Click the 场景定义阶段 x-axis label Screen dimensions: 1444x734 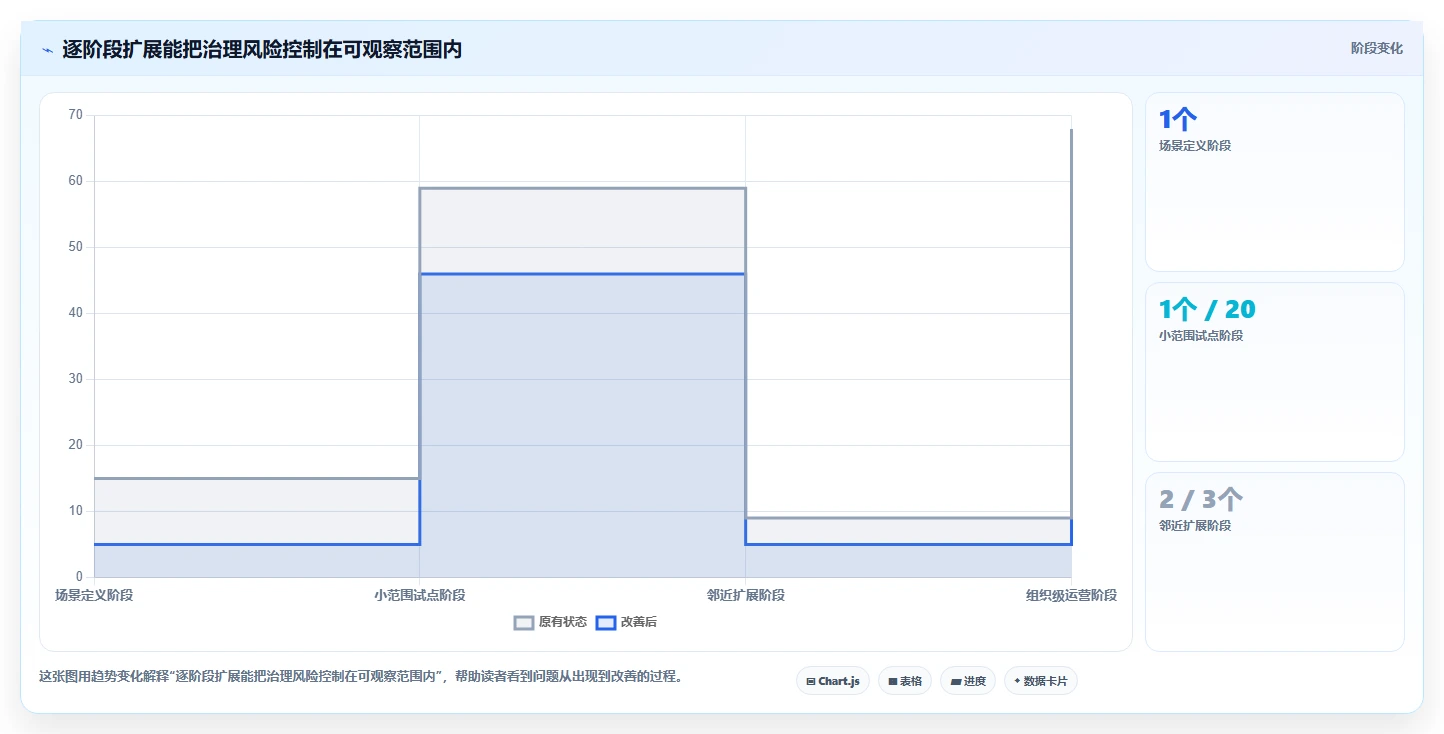(x=94, y=595)
